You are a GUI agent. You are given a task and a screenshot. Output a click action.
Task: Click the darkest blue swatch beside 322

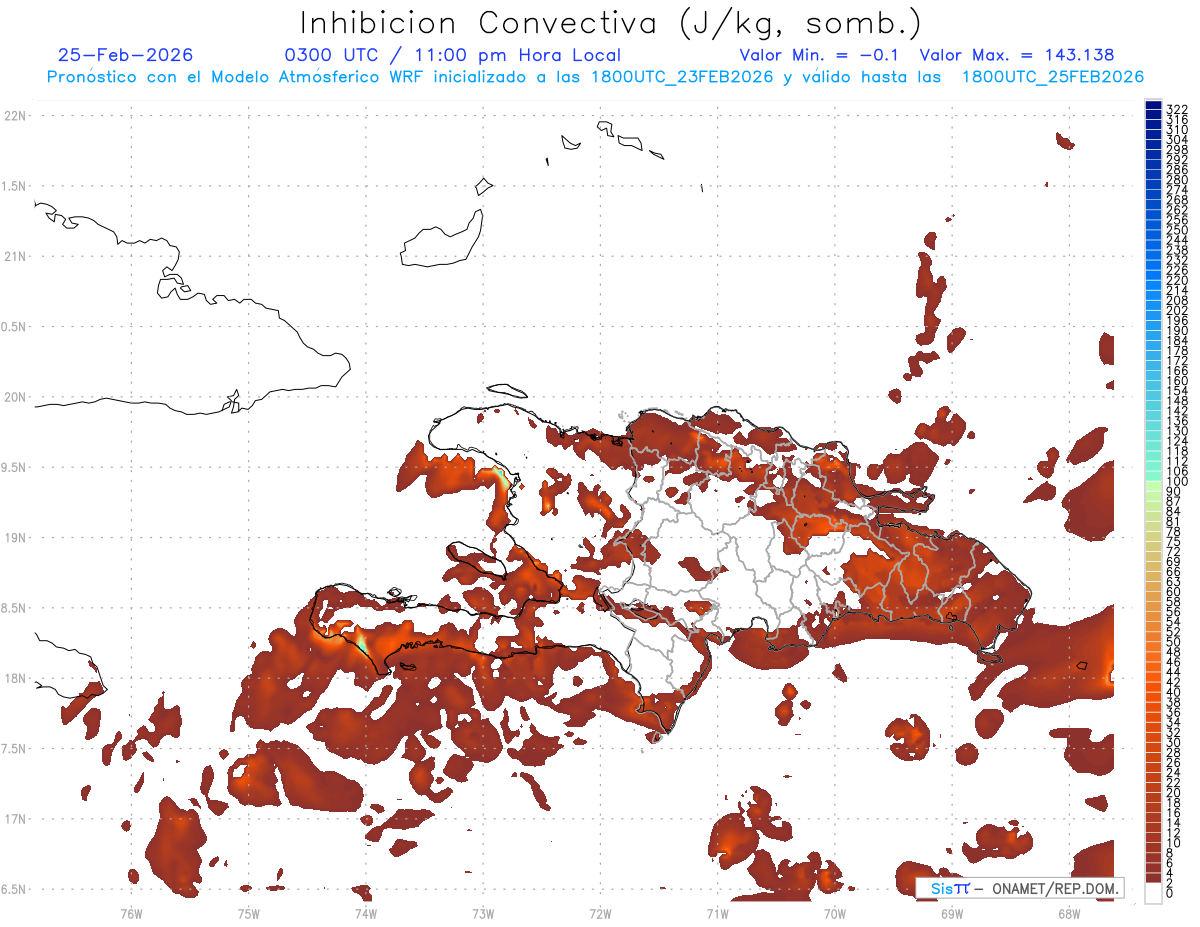(1153, 106)
